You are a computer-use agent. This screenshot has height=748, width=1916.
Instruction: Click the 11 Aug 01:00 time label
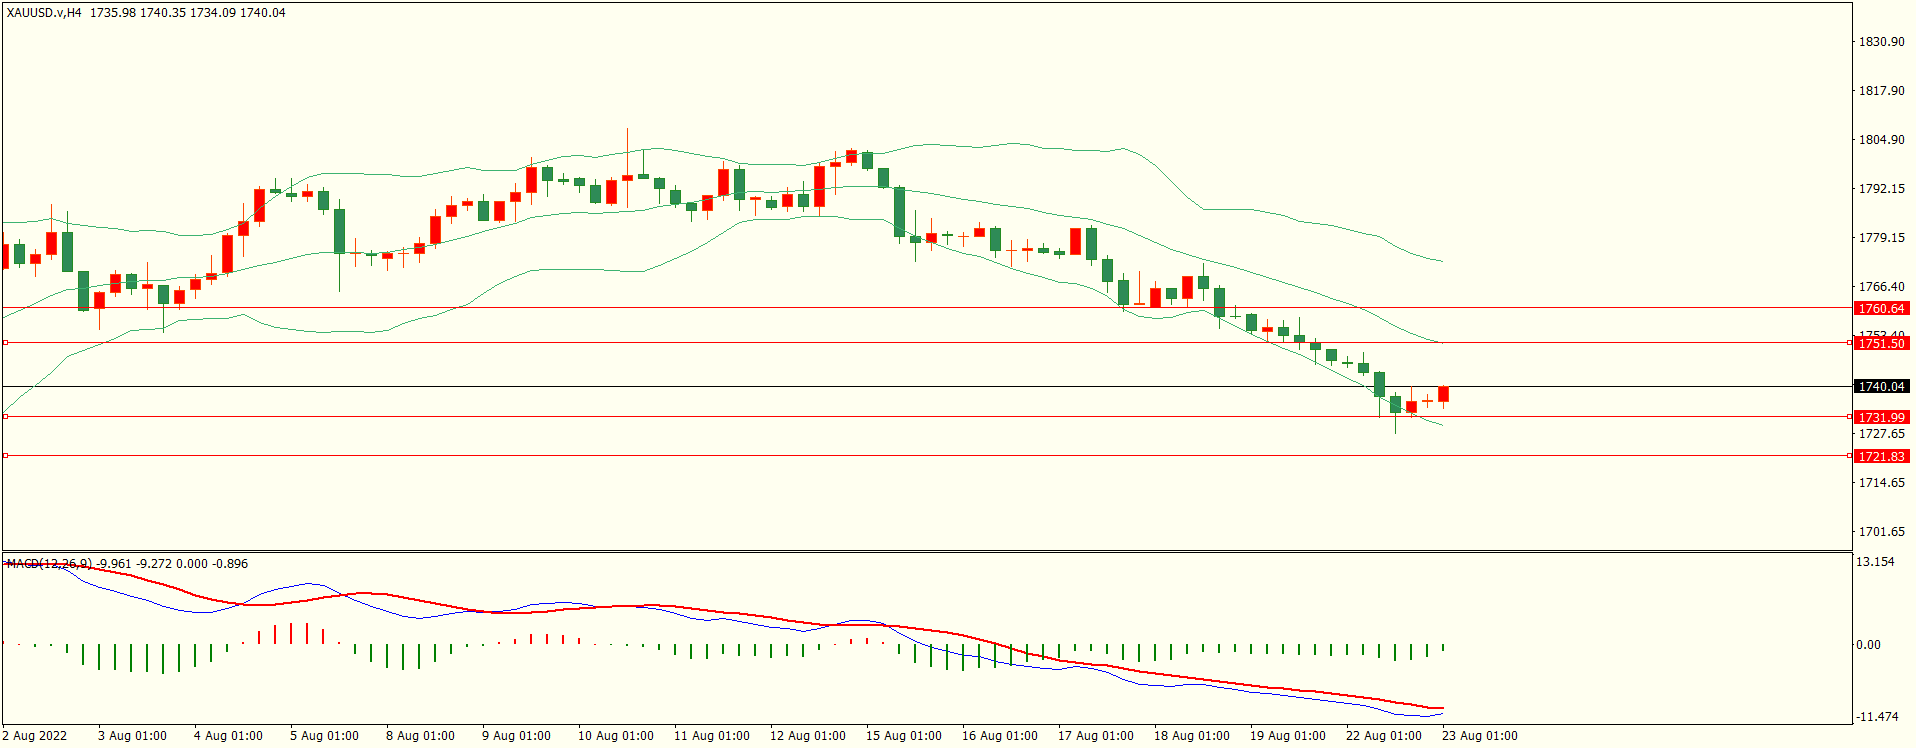click(x=712, y=736)
